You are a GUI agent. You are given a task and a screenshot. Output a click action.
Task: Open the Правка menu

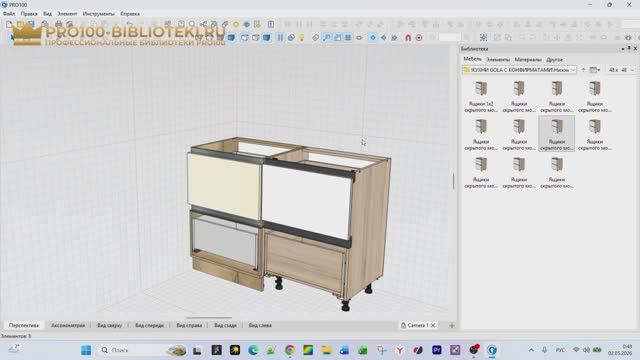pyautogui.click(x=29, y=13)
